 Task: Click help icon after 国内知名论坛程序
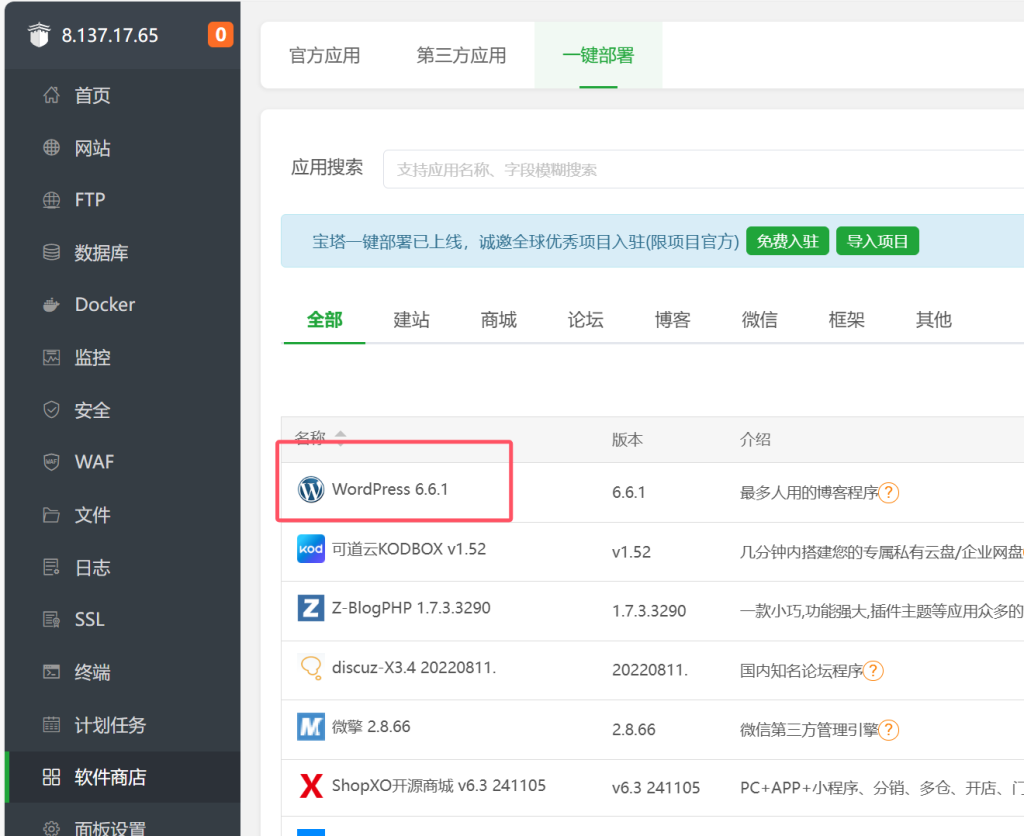[x=873, y=671]
